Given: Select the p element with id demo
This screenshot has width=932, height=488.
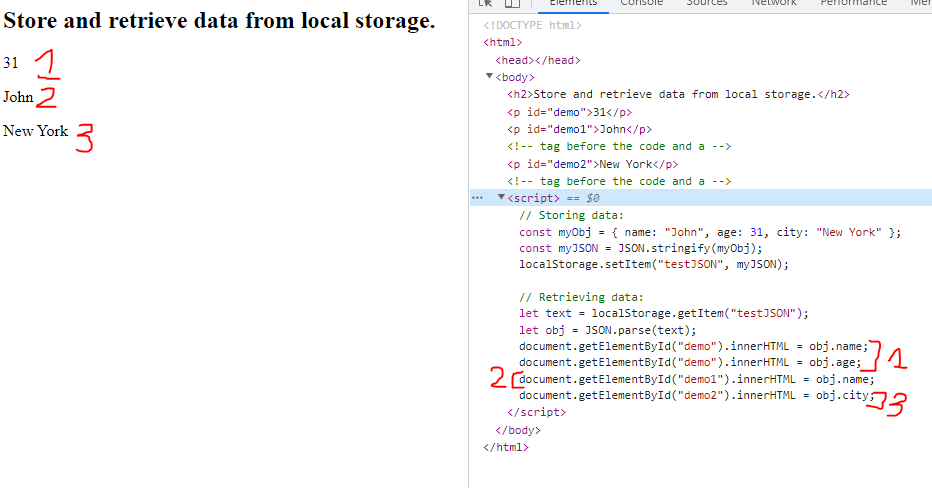Looking at the screenshot, I should [569, 112].
